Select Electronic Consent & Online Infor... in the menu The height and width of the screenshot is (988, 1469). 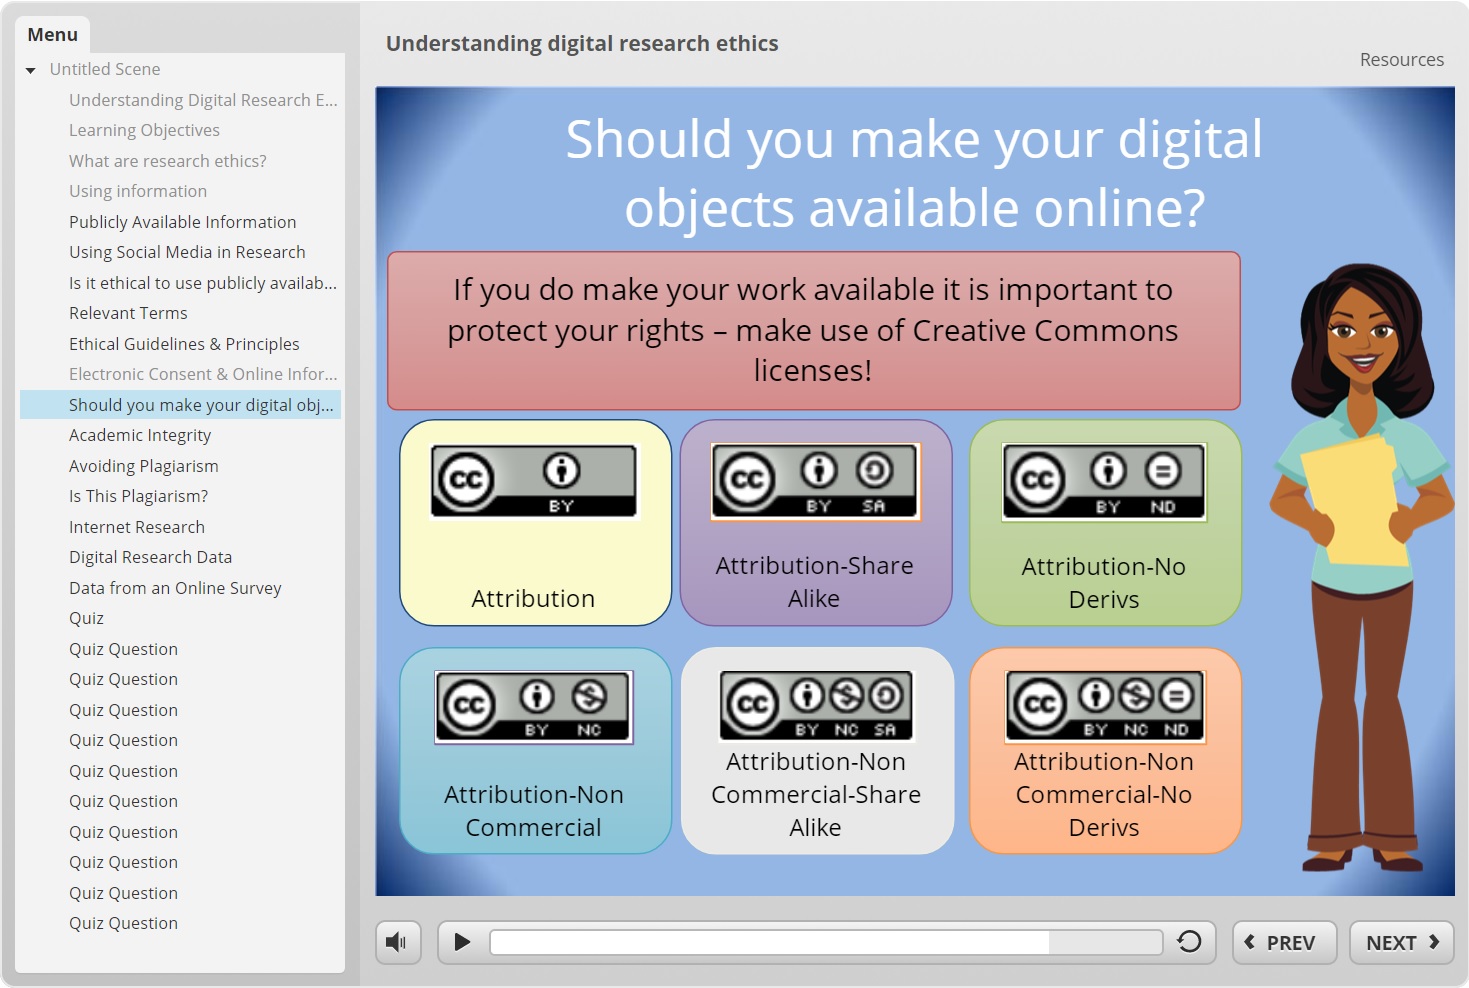tap(203, 374)
